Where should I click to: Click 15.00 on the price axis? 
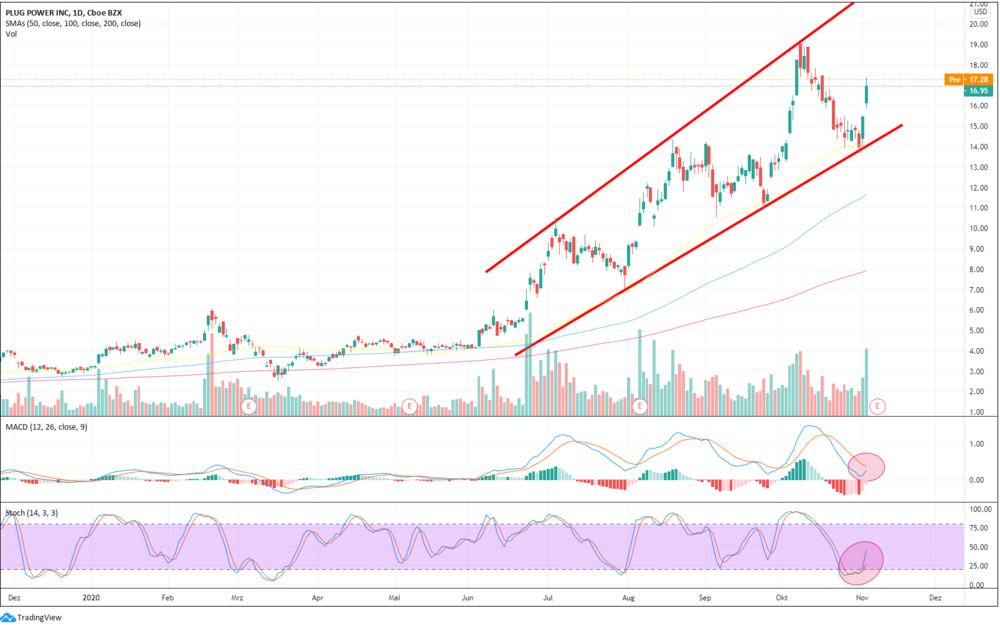click(978, 126)
